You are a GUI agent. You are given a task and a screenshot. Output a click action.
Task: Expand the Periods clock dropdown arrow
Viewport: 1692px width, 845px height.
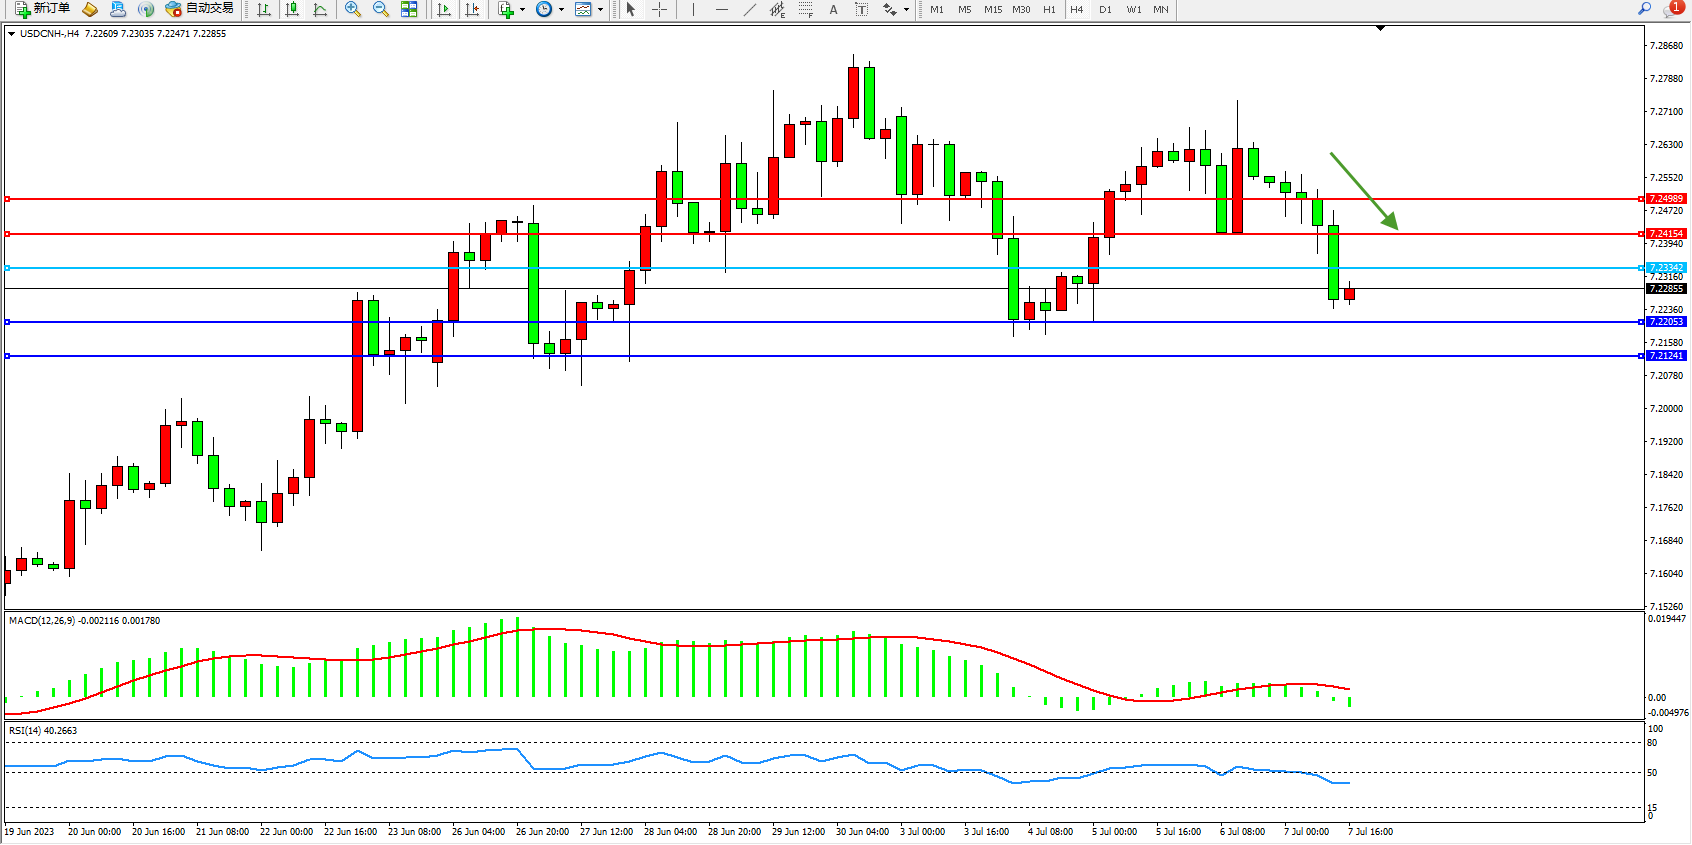(561, 10)
